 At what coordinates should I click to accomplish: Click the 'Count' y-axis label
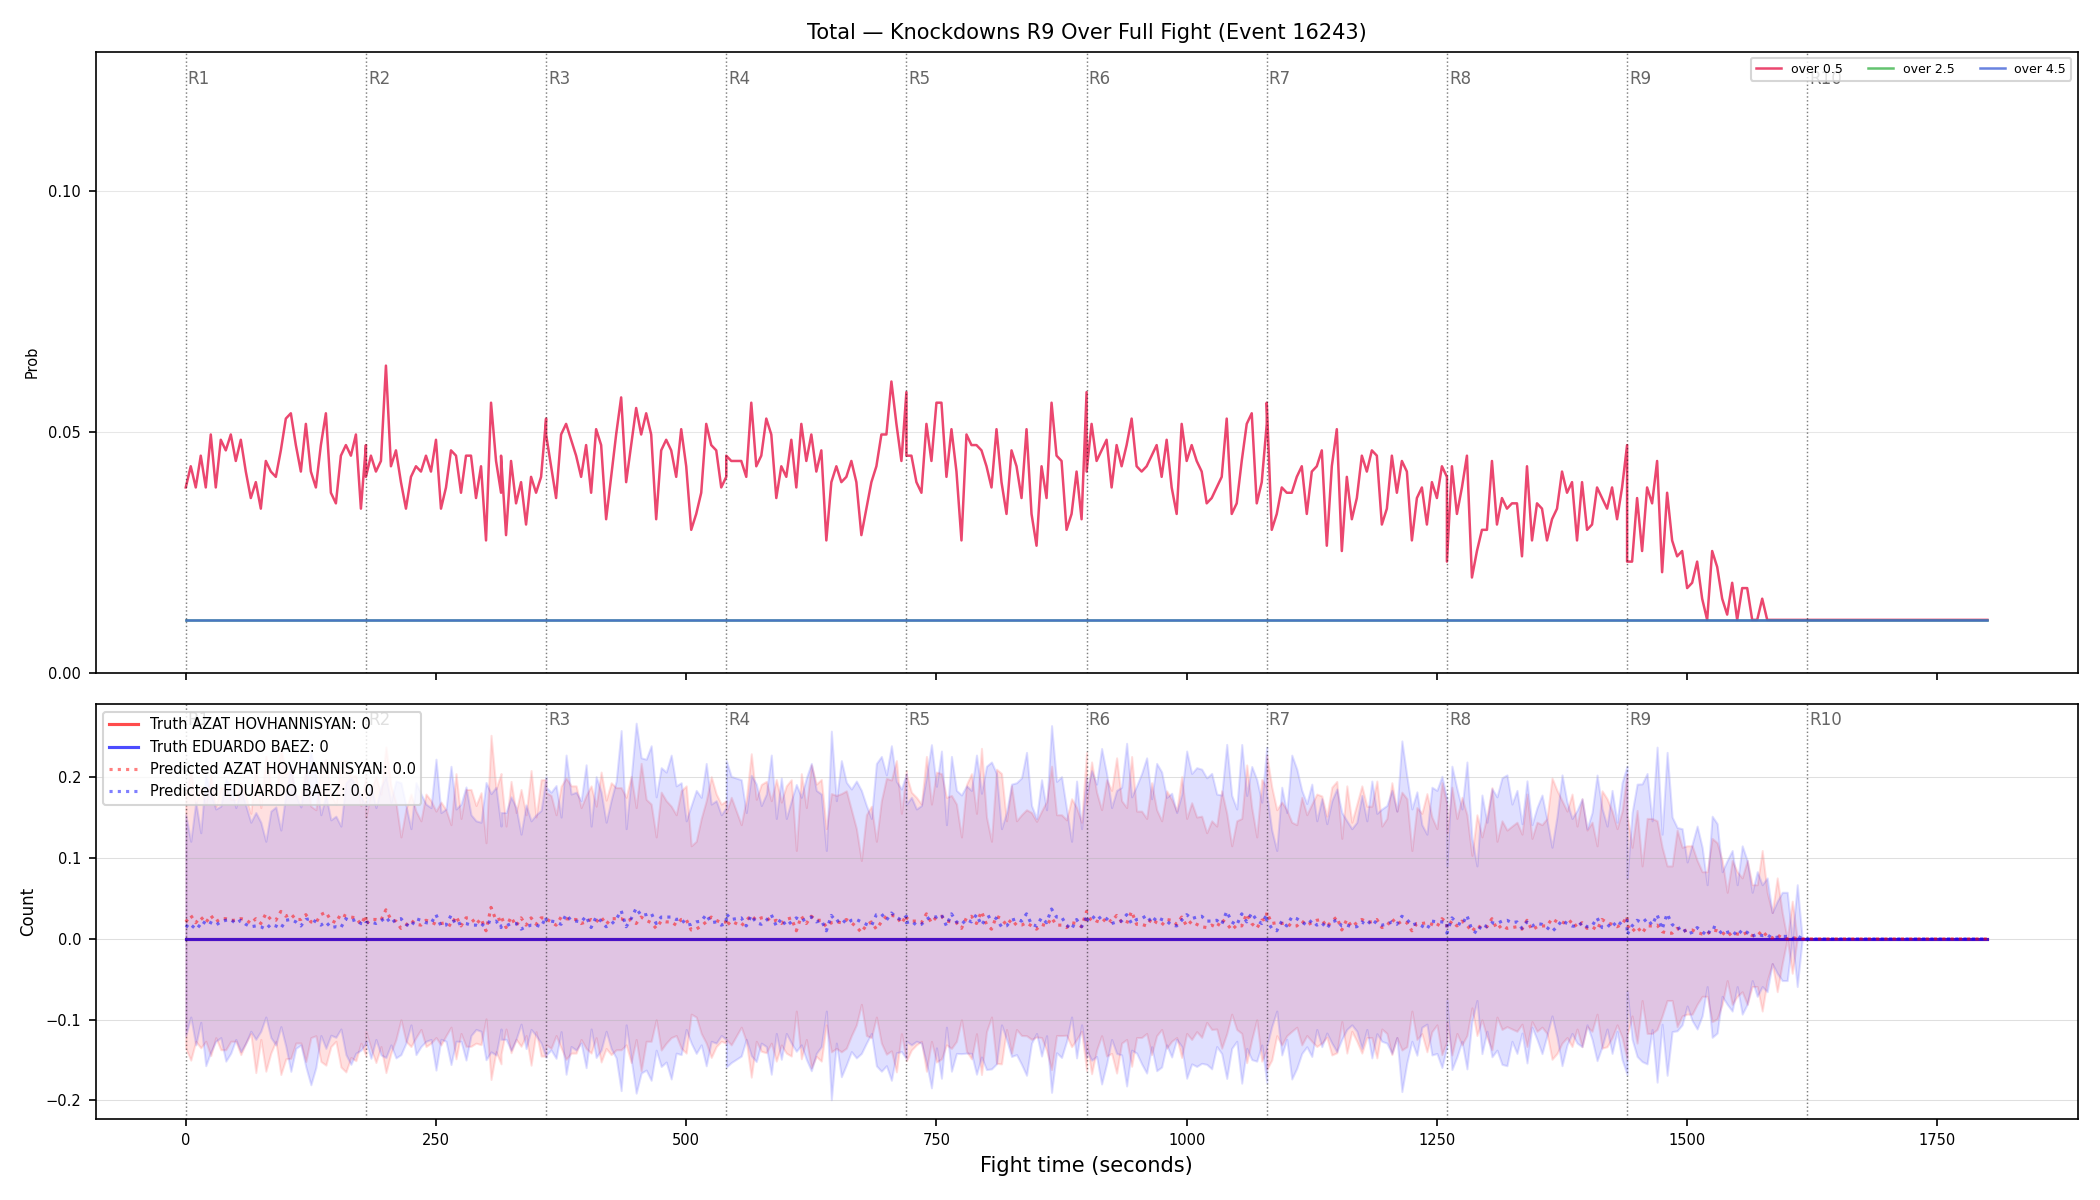(27, 912)
